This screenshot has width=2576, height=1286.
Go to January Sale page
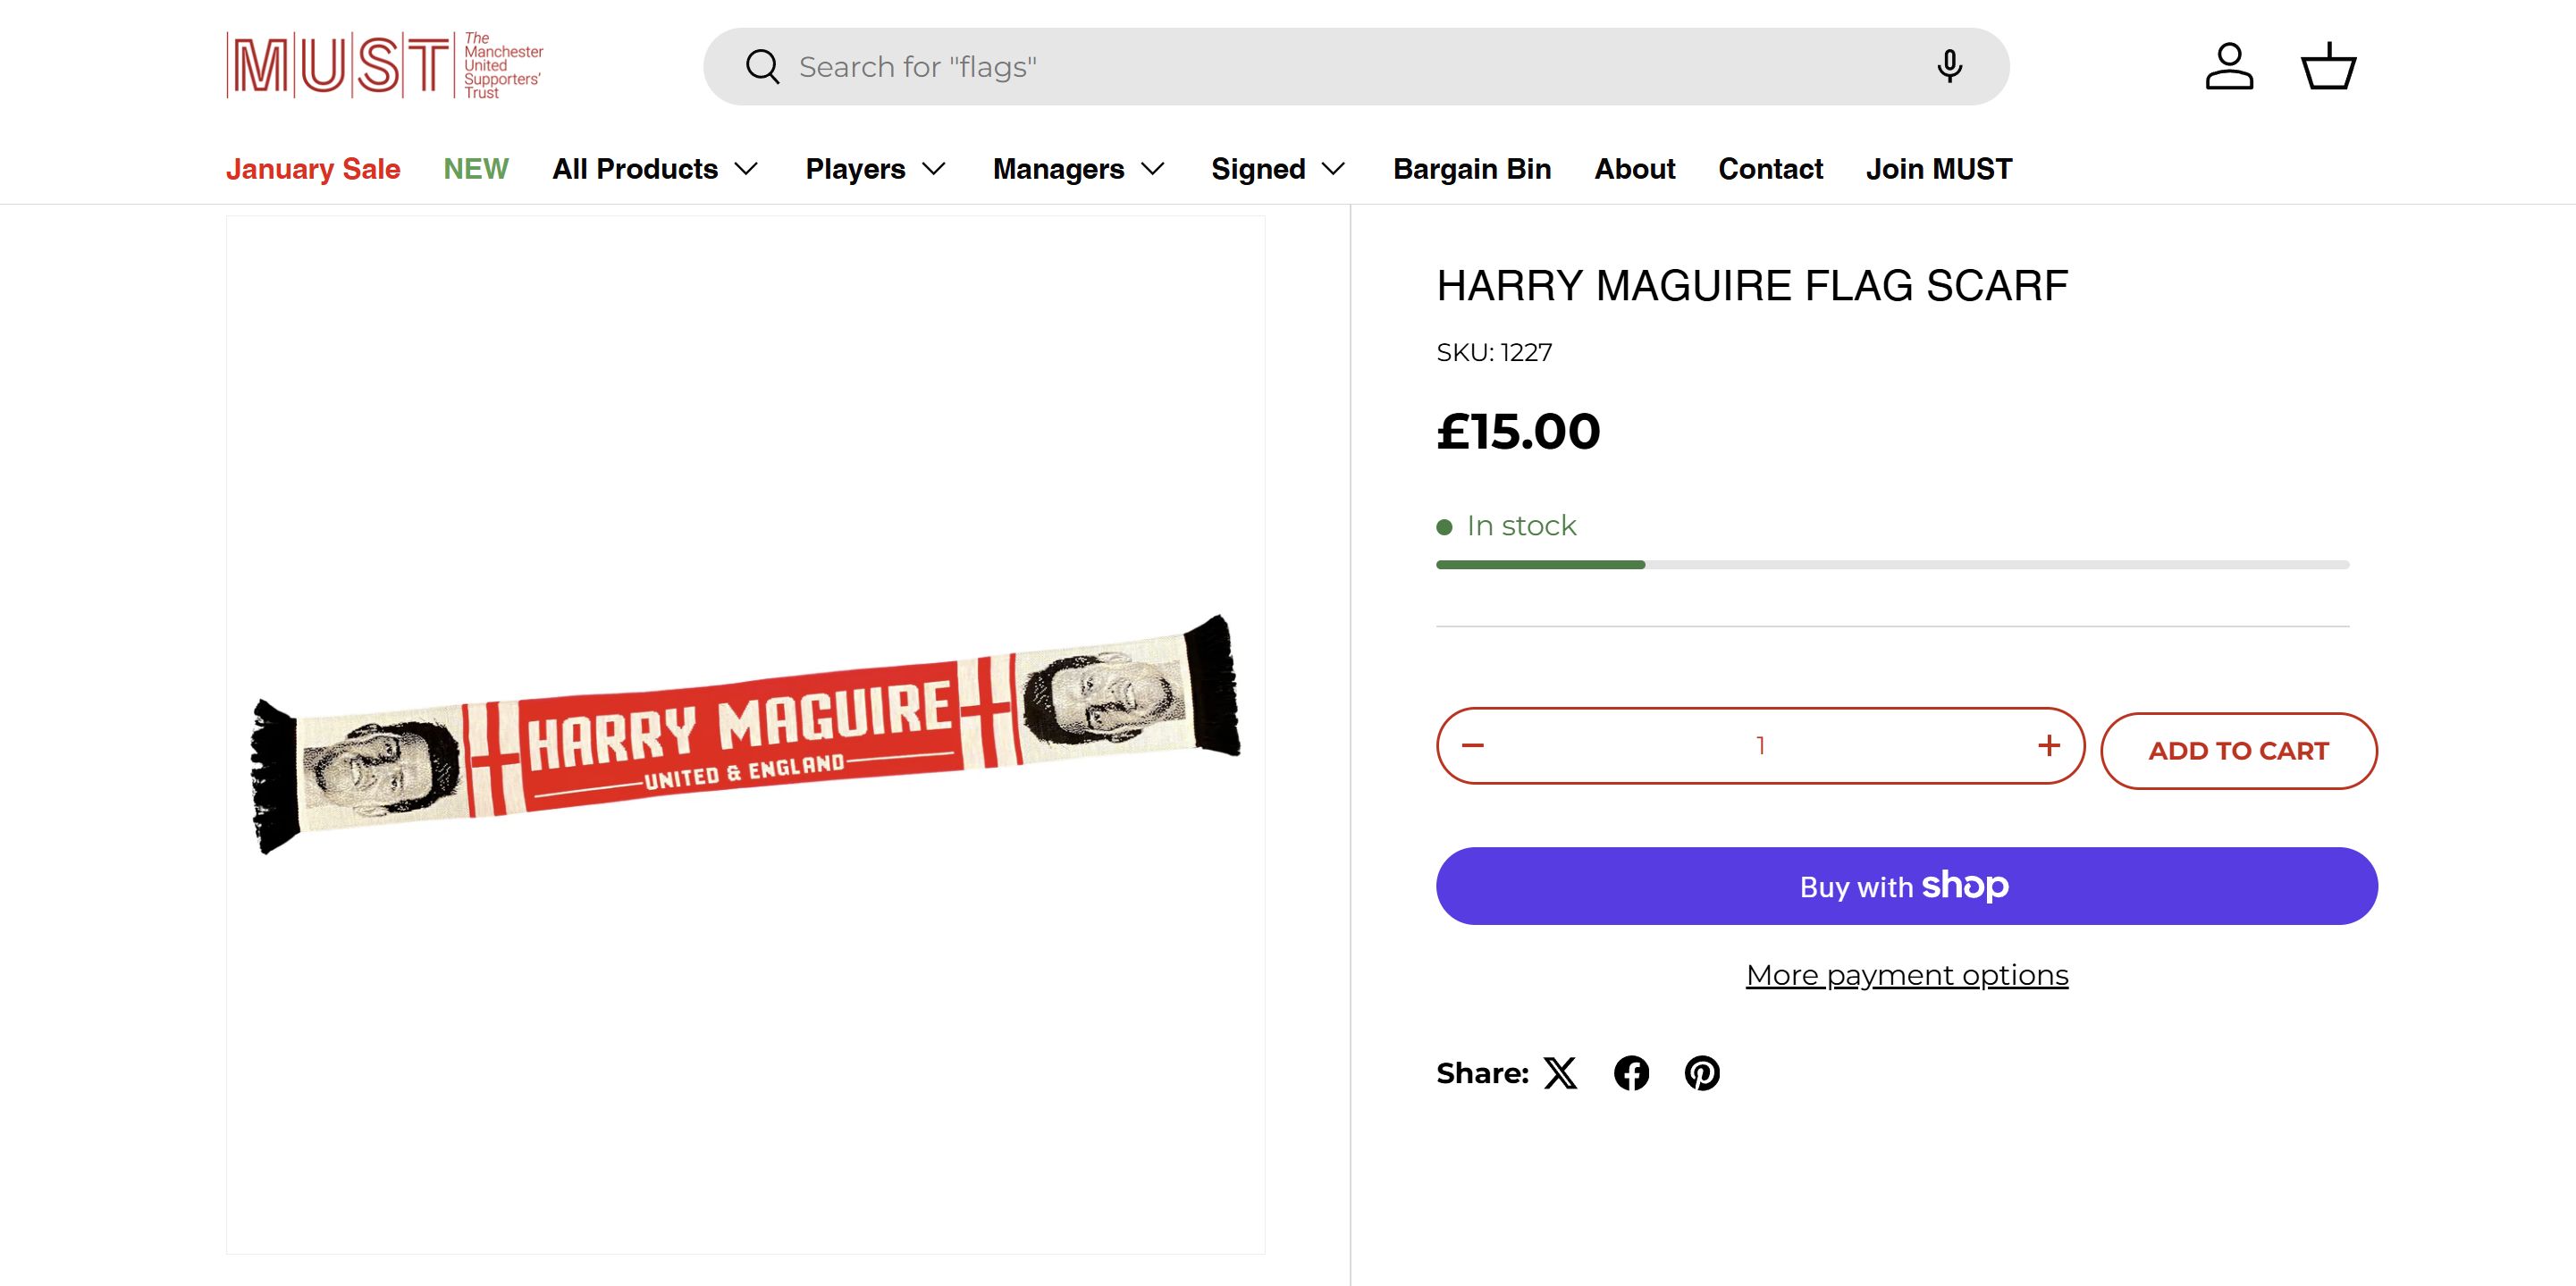(313, 169)
